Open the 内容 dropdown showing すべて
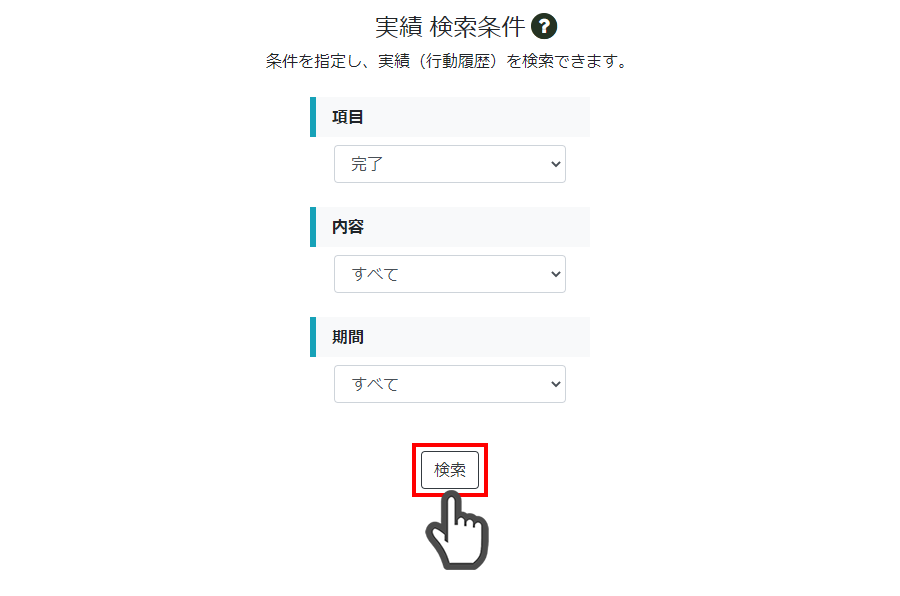900x596 pixels. [x=450, y=274]
